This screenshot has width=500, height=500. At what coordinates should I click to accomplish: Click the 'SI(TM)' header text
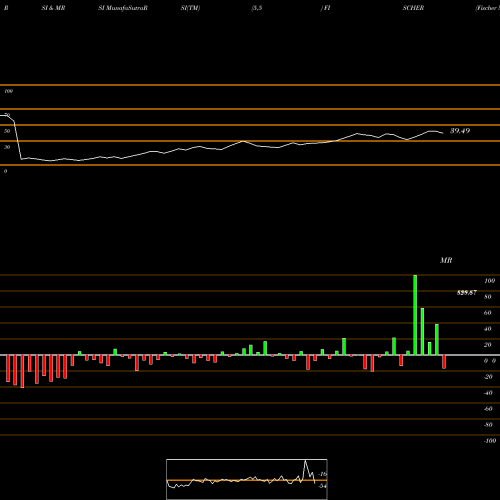click(x=190, y=8)
